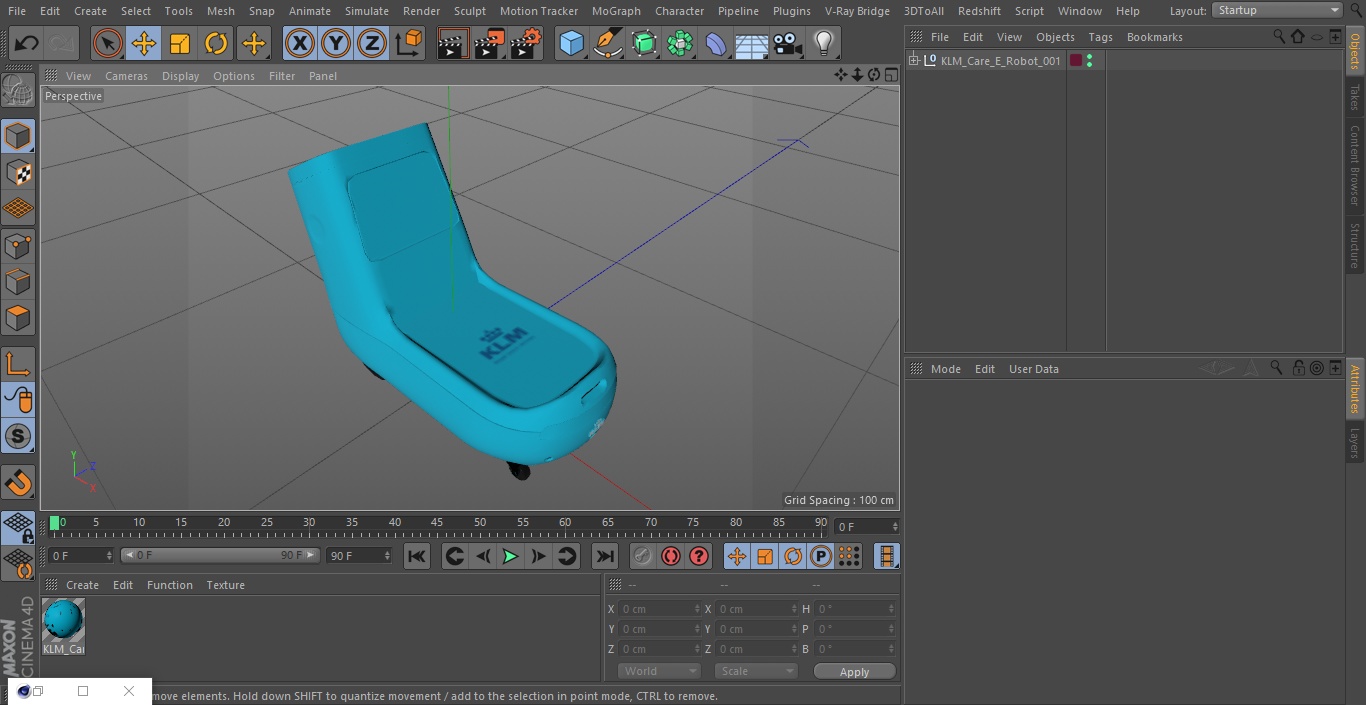Click Perspective viewport label
Image resolution: width=1366 pixels, height=705 pixels.
(x=73, y=96)
